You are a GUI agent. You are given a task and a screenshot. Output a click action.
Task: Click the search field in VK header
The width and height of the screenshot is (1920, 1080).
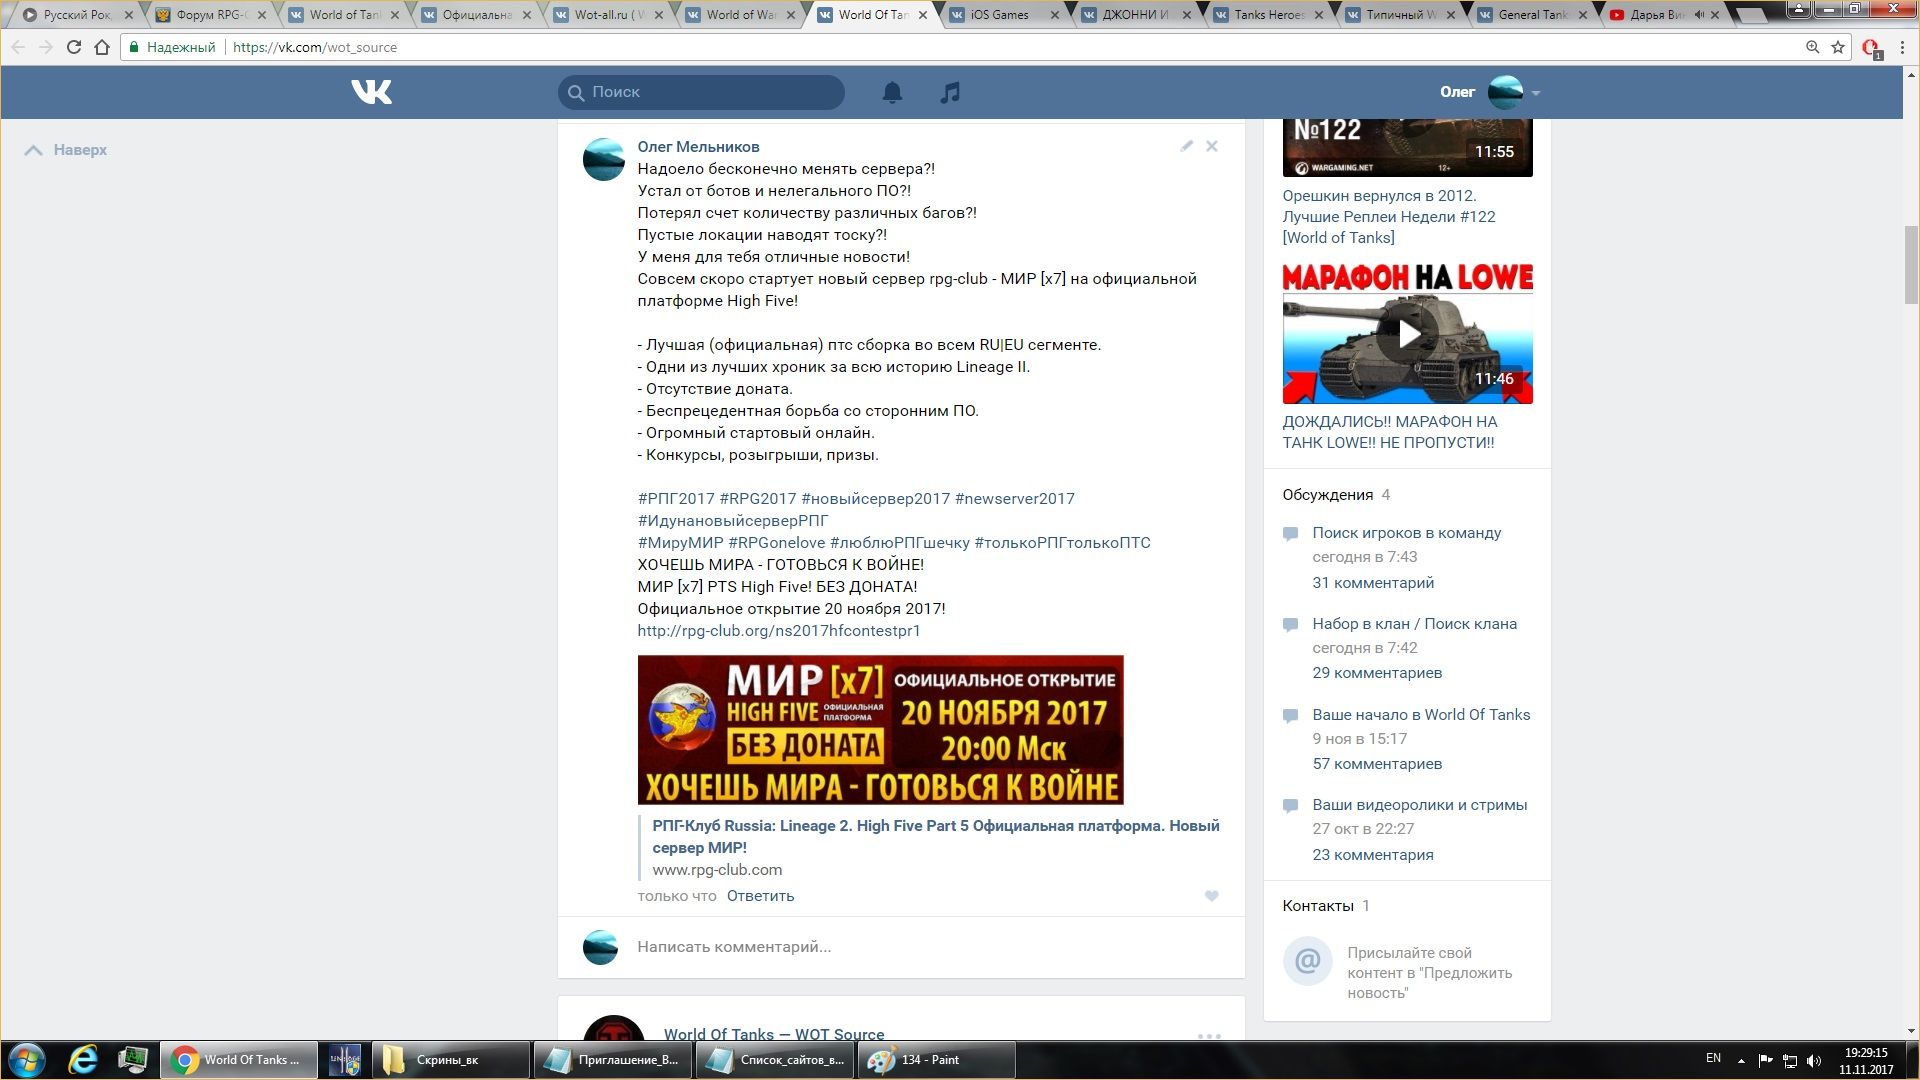(701, 92)
